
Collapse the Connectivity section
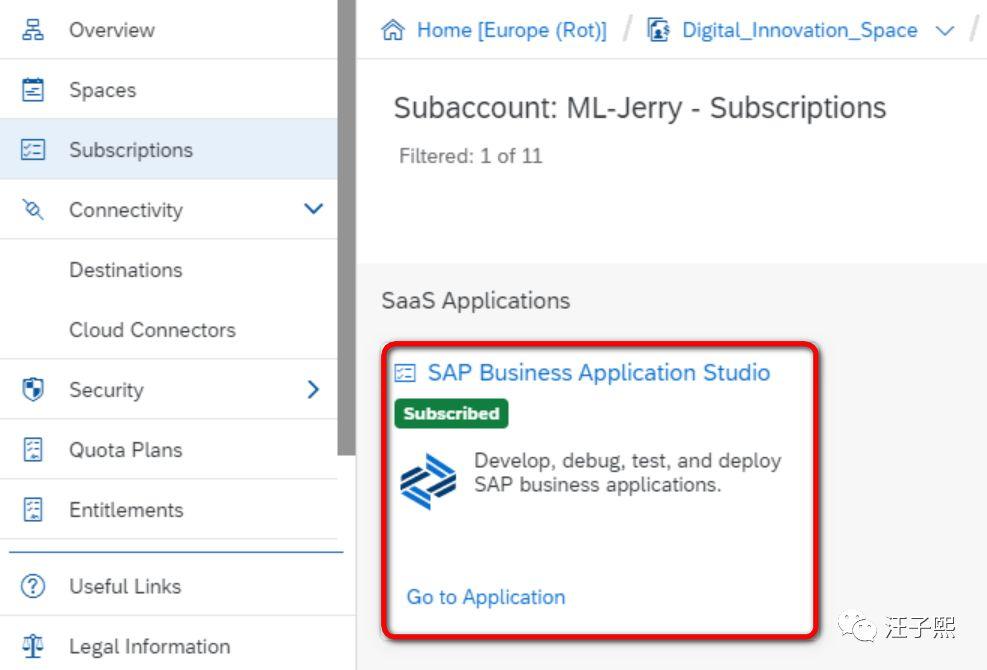click(312, 210)
